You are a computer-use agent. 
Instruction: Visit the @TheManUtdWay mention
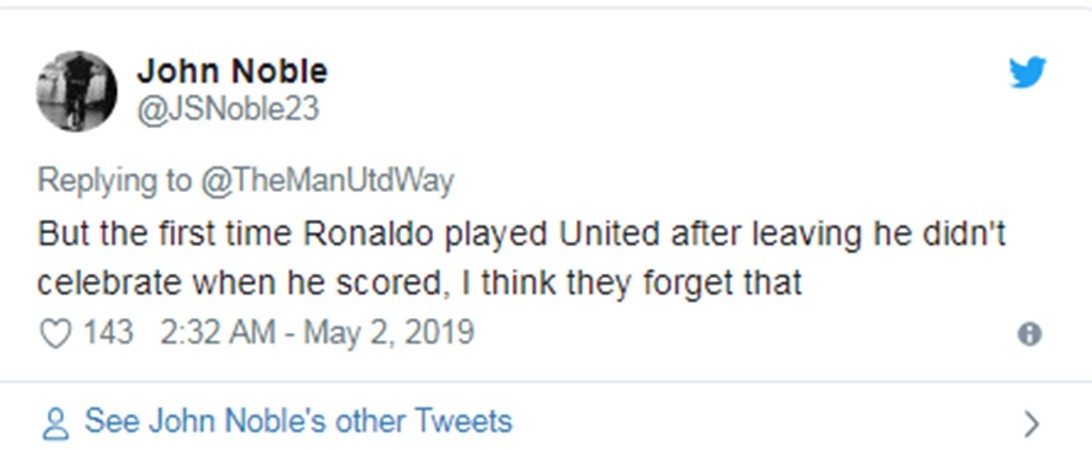pyautogui.click(x=329, y=180)
